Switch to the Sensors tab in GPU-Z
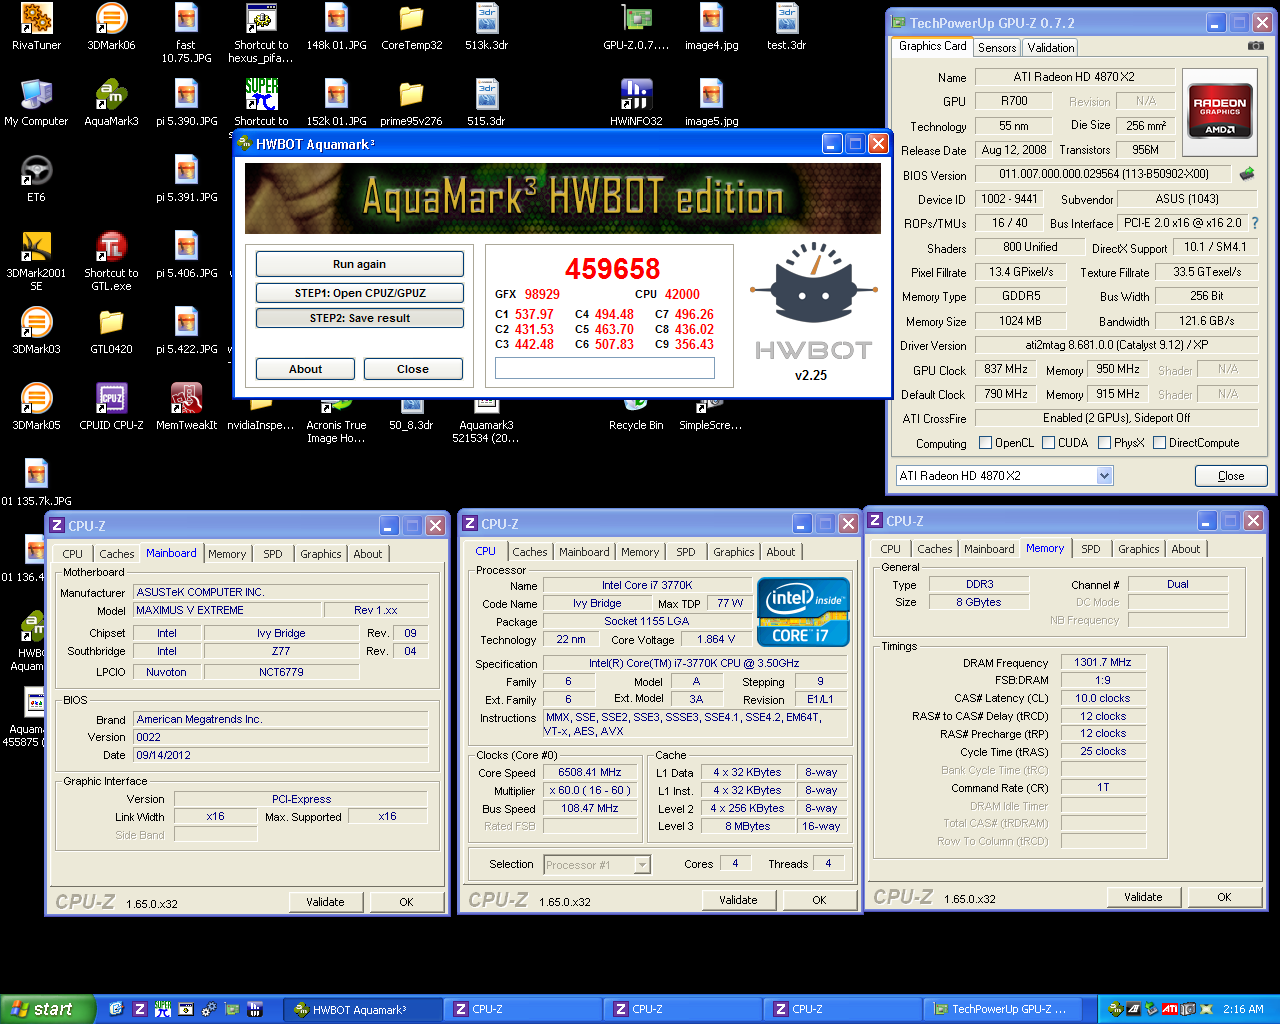The width and height of the screenshot is (1280, 1024). click(x=997, y=47)
